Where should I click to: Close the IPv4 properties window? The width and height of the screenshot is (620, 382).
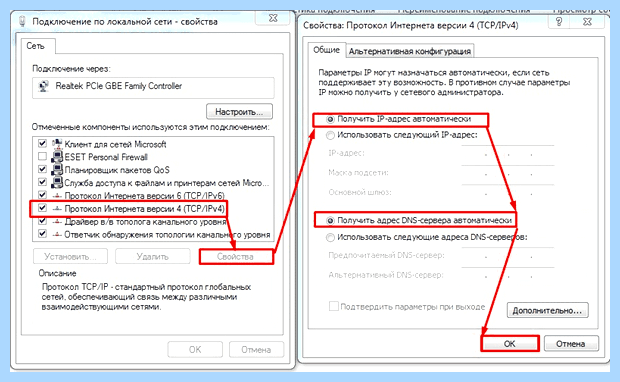(x=587, y=22)
